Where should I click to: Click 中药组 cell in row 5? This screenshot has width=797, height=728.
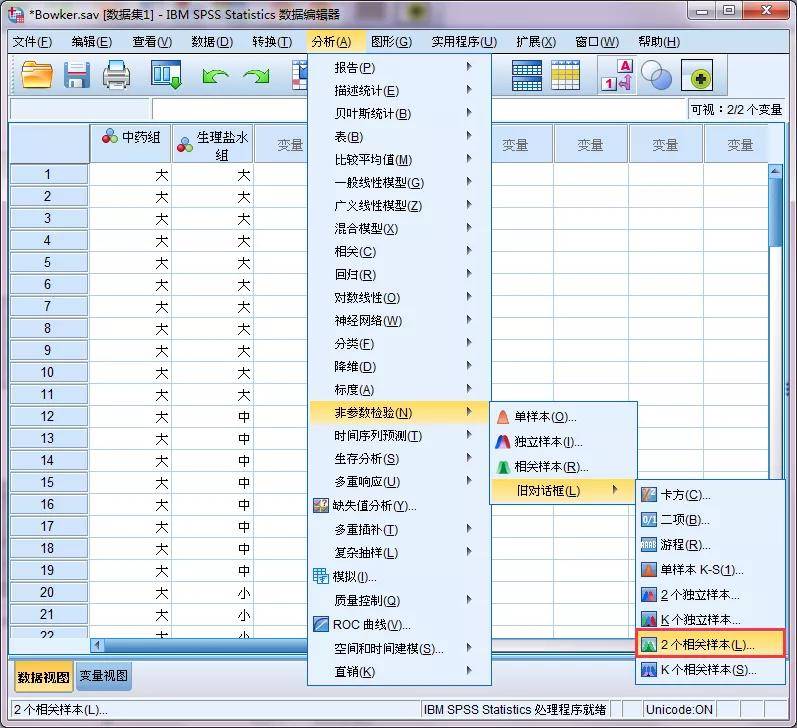[130, 263]
